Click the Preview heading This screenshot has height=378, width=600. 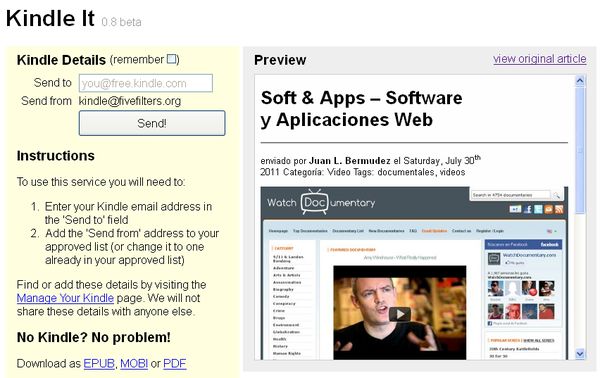[280, 60]
